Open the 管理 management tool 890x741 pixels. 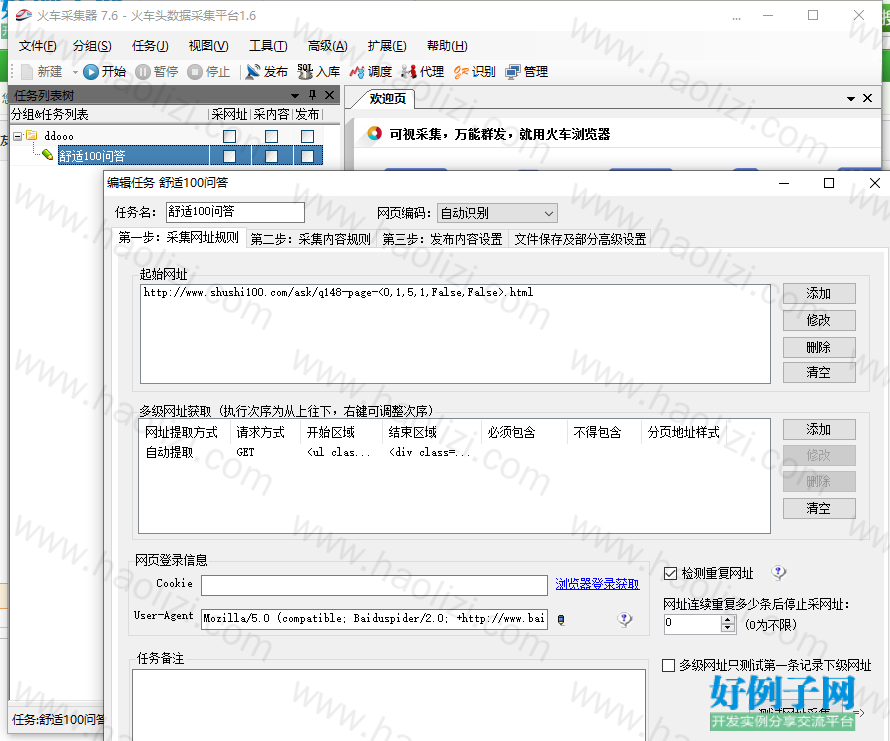coord(527,72)
